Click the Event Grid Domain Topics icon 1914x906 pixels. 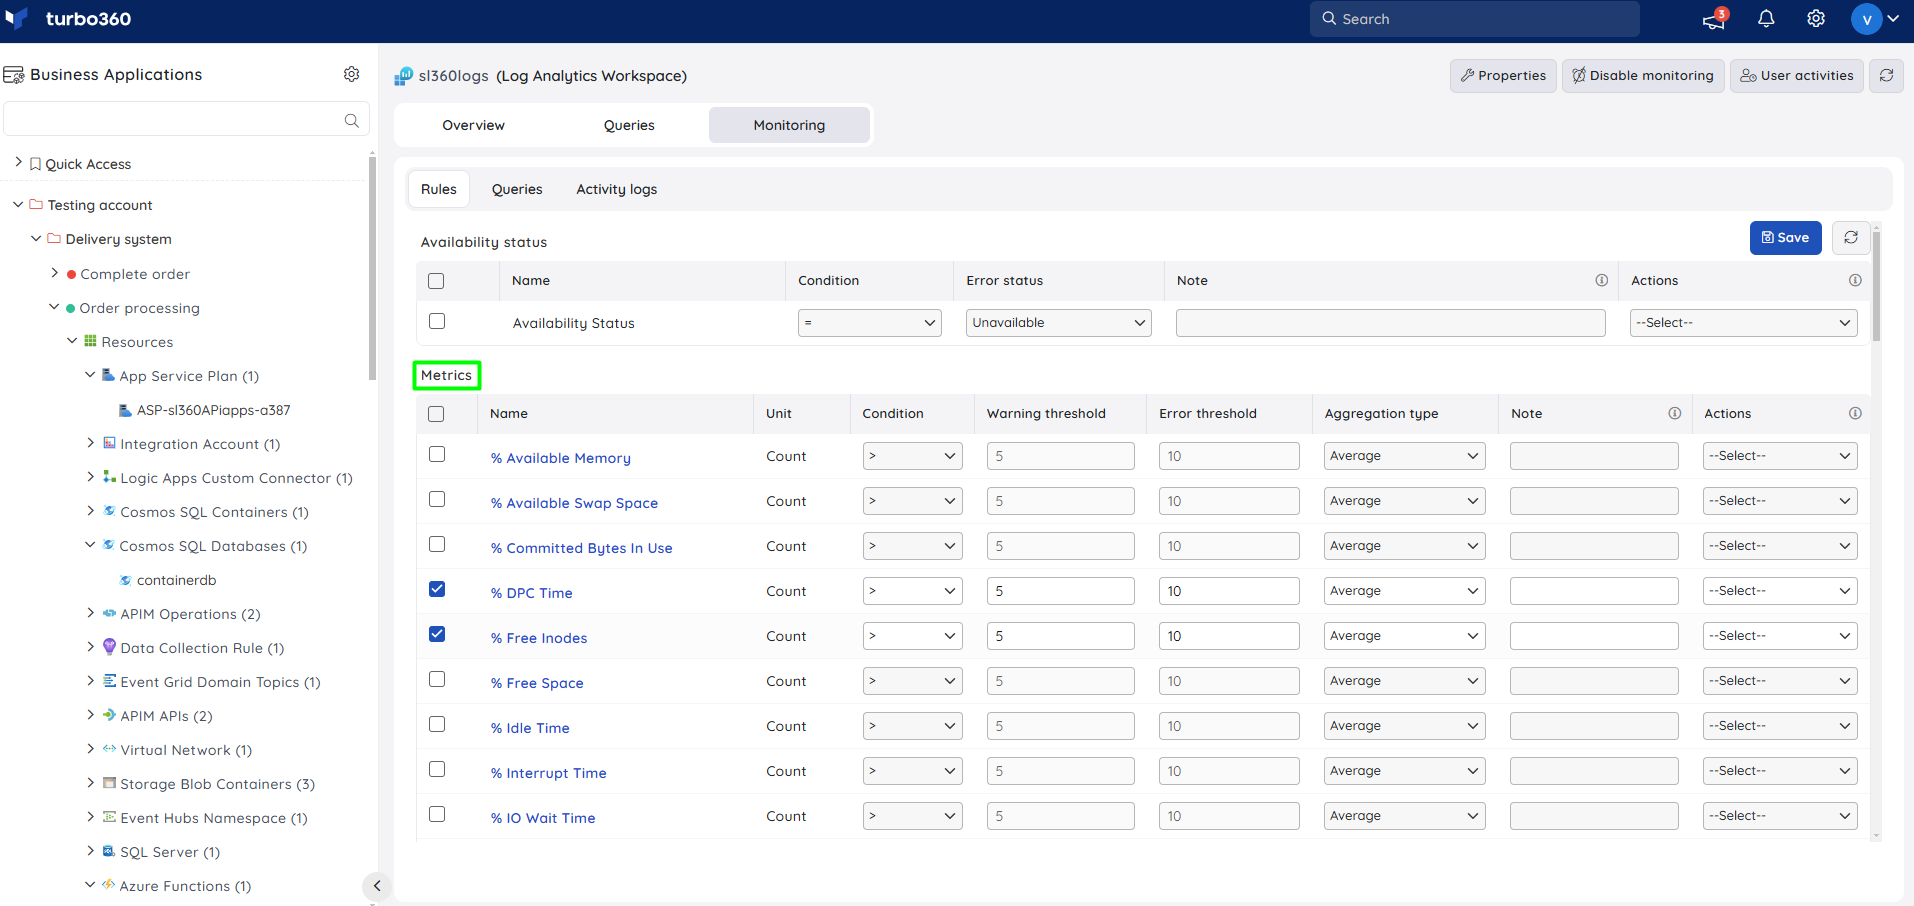click(109, 681)
